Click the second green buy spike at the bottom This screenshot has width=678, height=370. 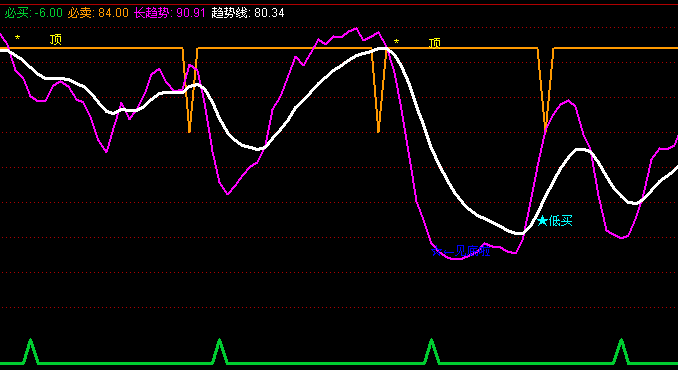pyautogui.click(x=220, y=351)
